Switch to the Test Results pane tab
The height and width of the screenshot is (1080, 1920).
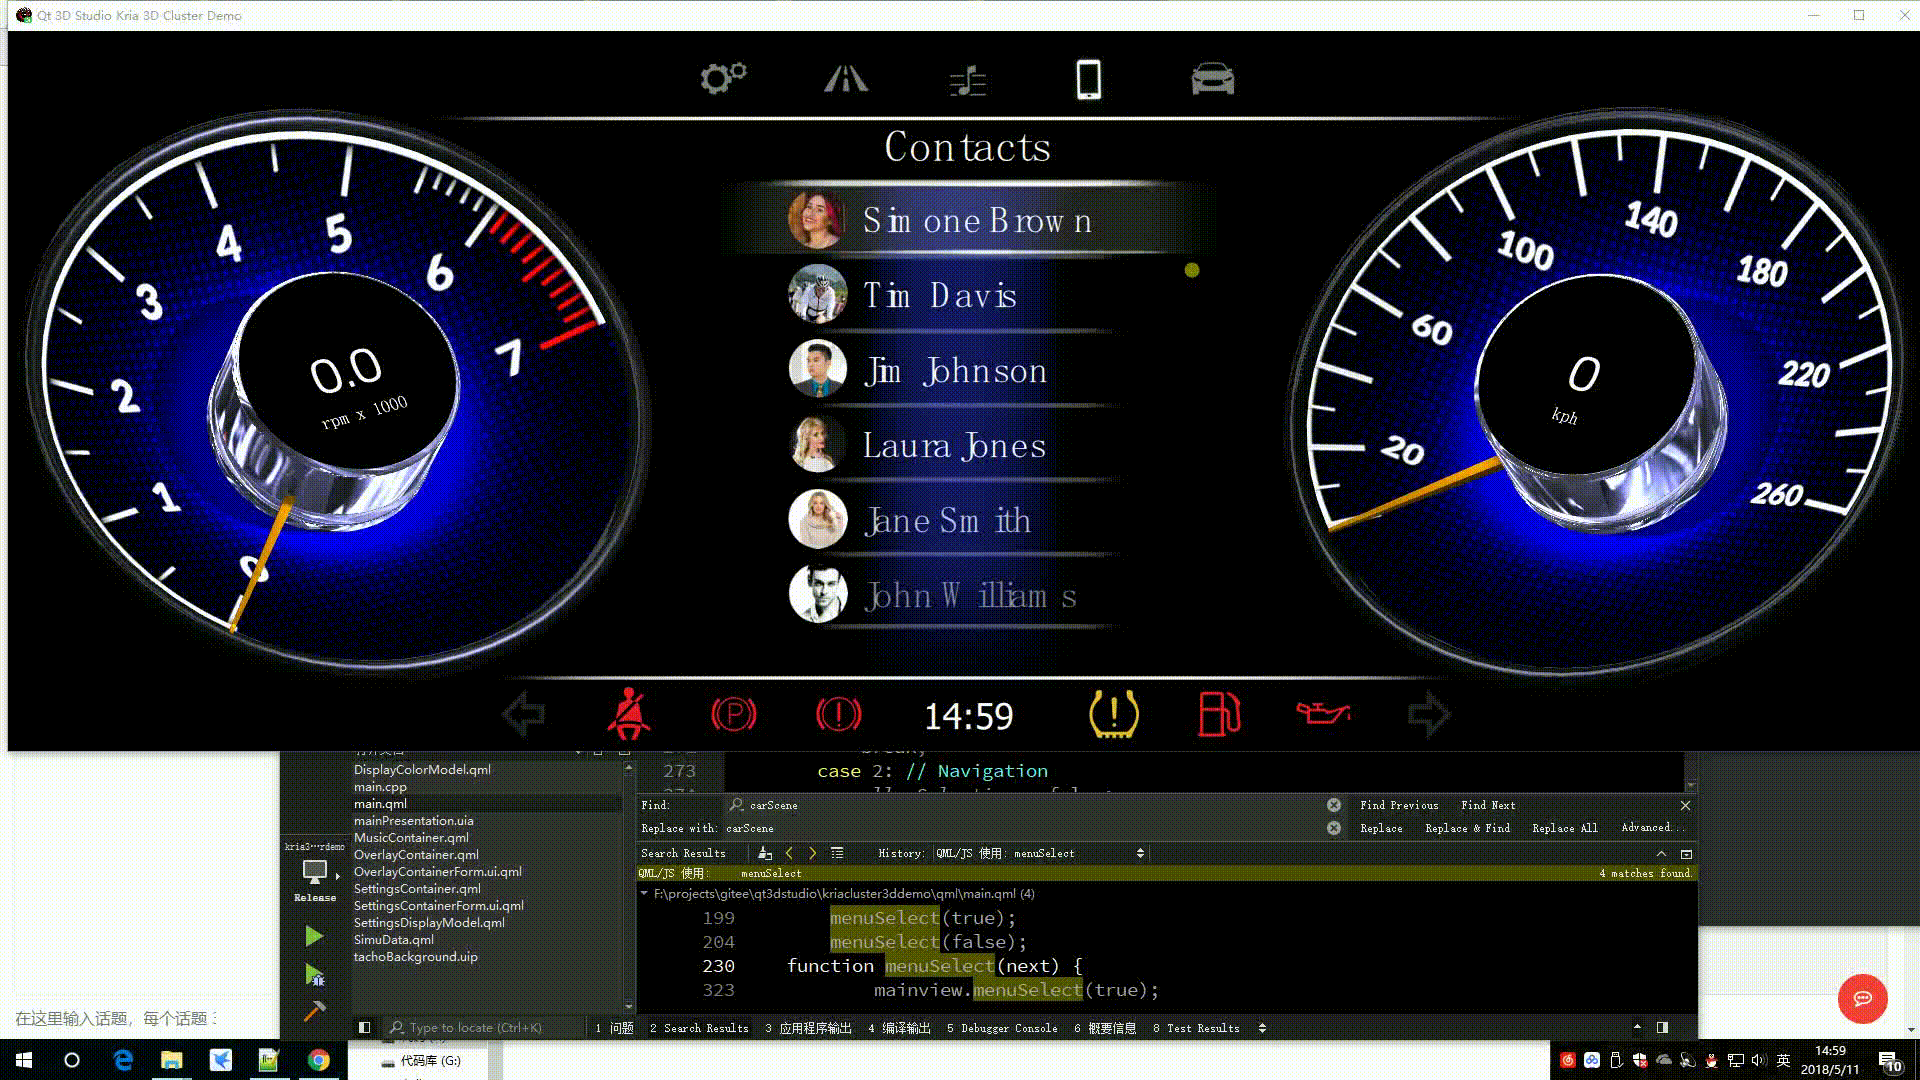tap(1196, 1028)
